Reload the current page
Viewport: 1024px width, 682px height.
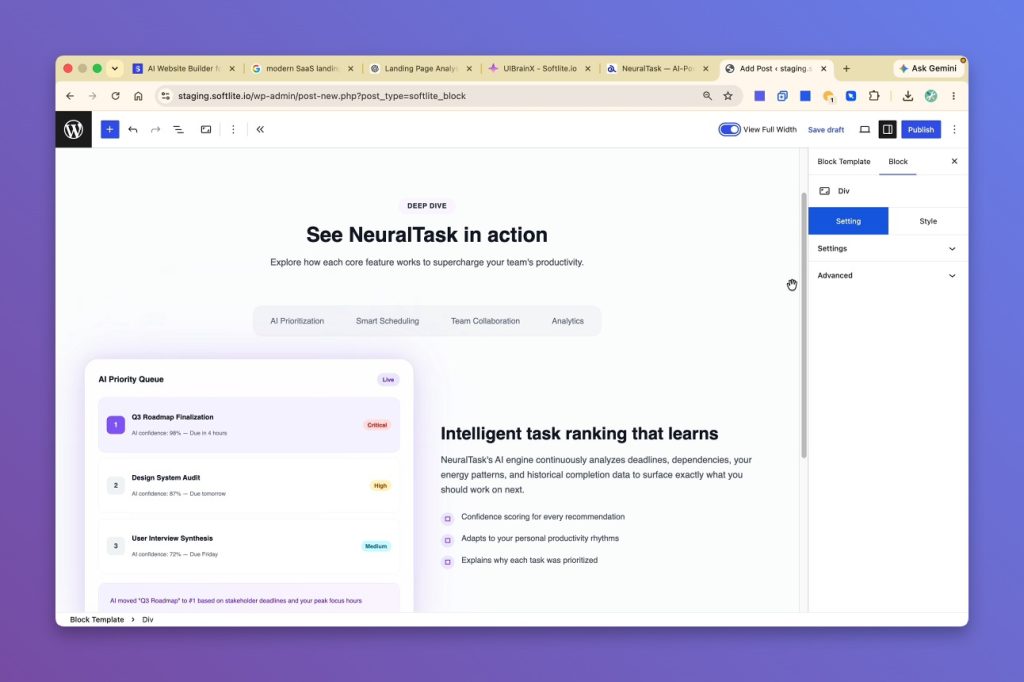tap(116, 96)
